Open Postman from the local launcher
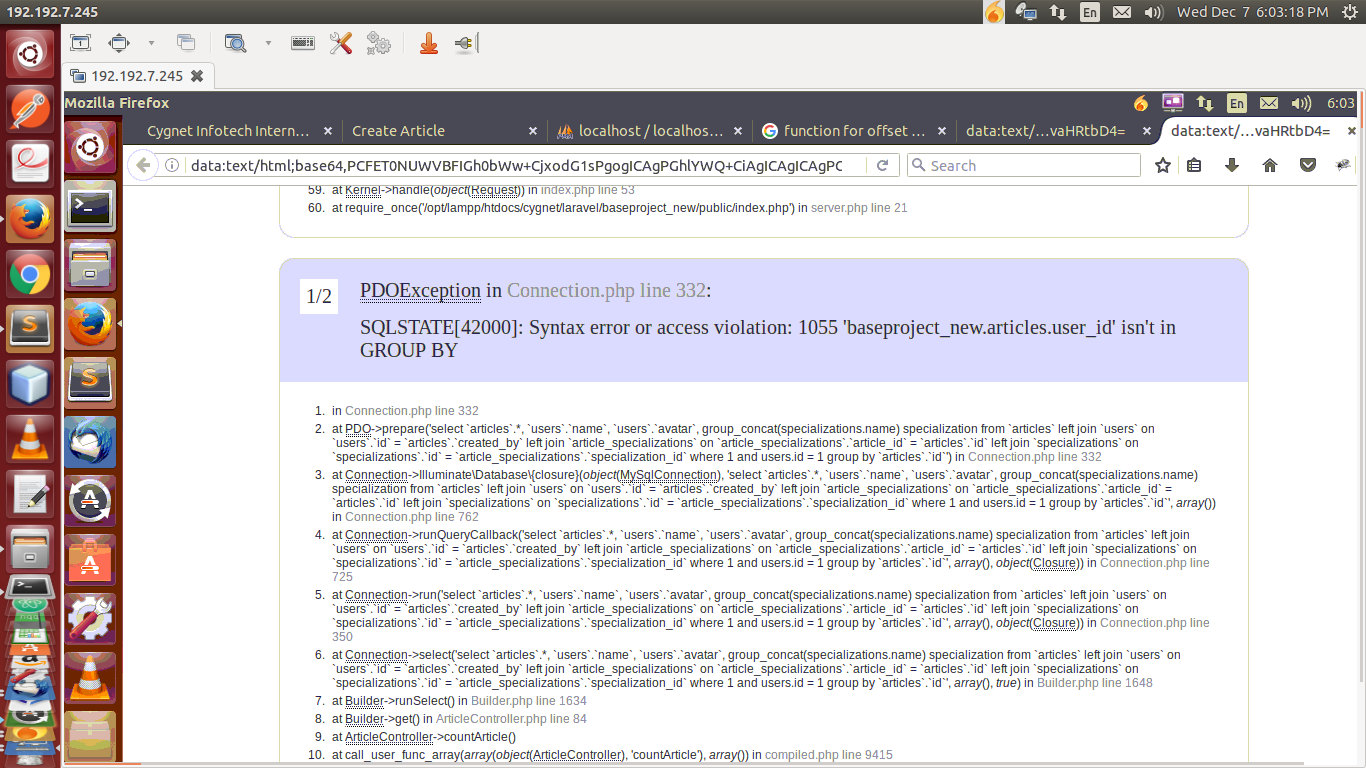Screen dimensions: 1366x768 (x=31, y=107)
